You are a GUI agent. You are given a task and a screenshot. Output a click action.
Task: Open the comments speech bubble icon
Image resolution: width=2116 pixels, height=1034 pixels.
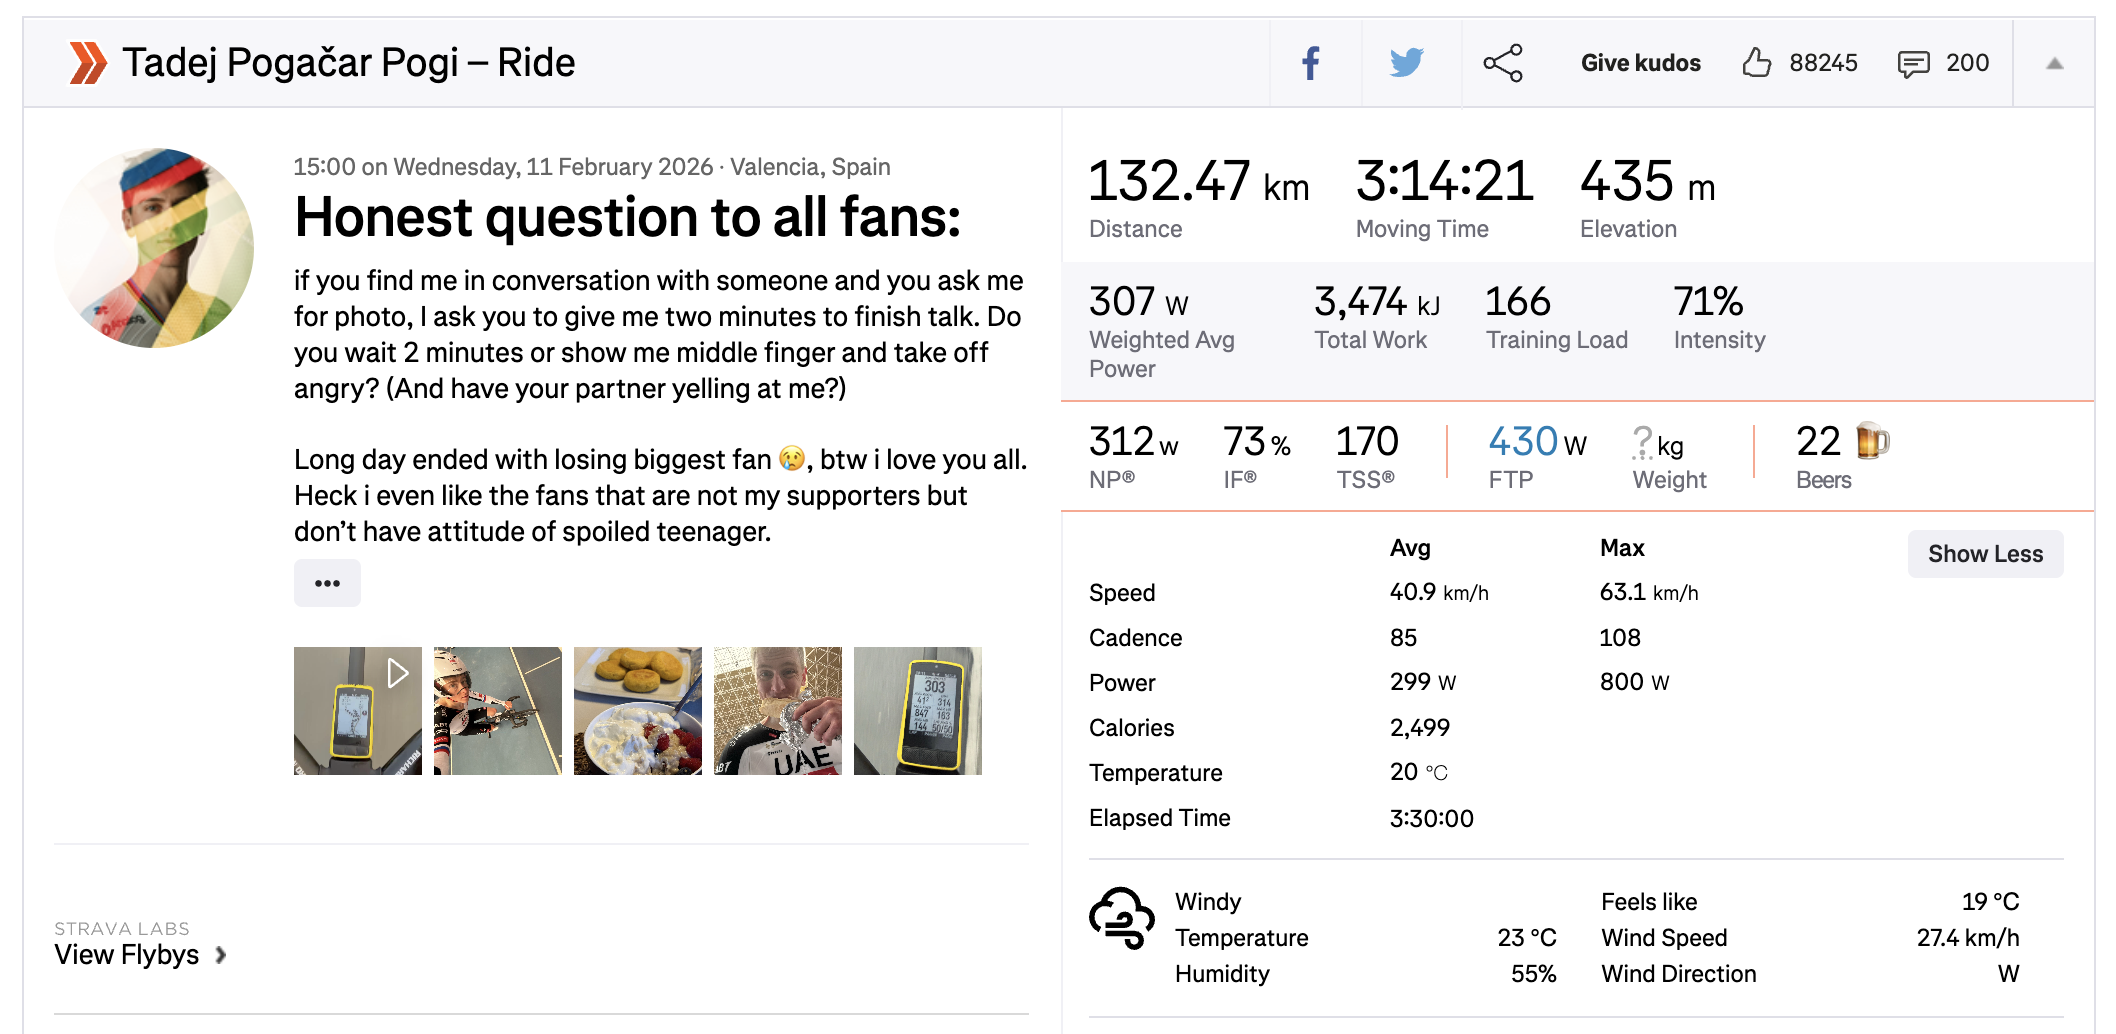[1913, 64]
